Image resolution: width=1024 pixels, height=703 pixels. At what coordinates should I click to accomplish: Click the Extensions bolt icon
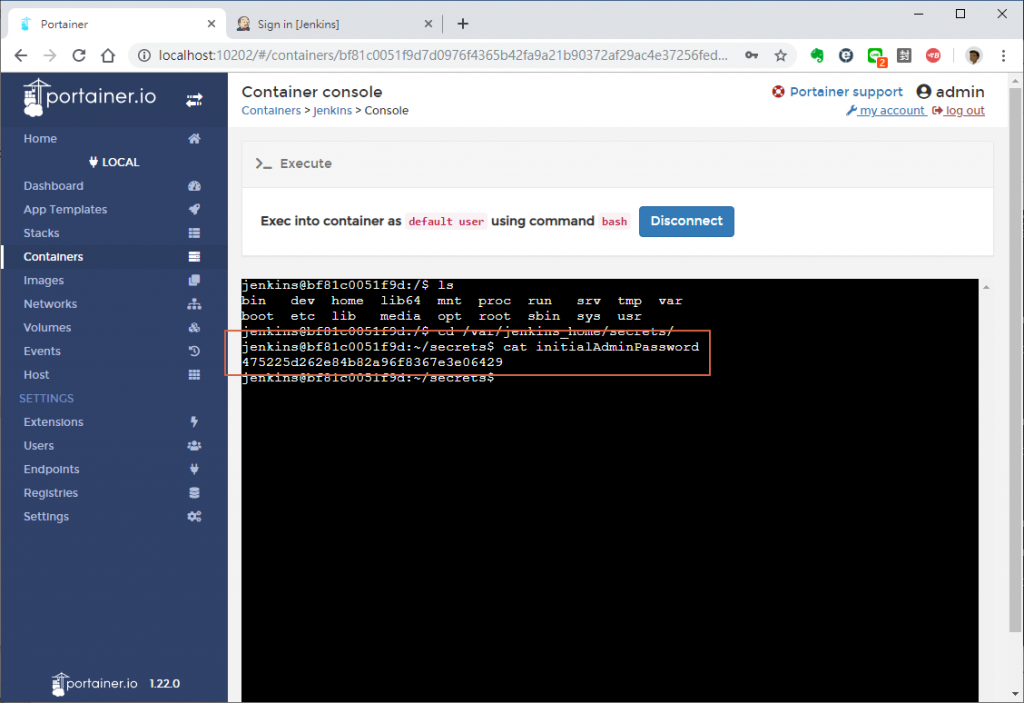194,421
